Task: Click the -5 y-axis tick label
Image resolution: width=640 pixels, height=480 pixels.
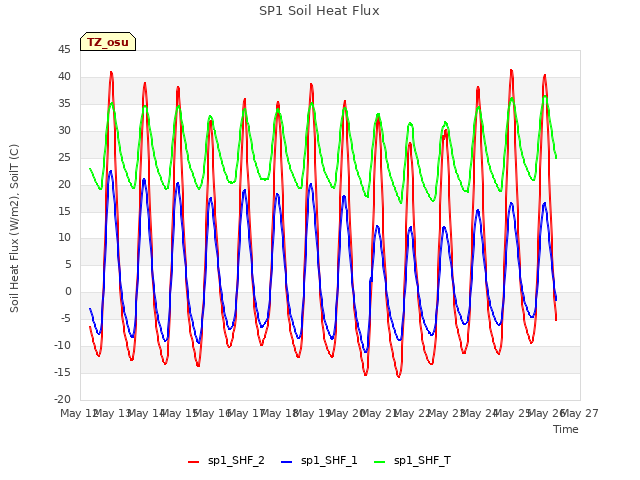Action: 67,319
